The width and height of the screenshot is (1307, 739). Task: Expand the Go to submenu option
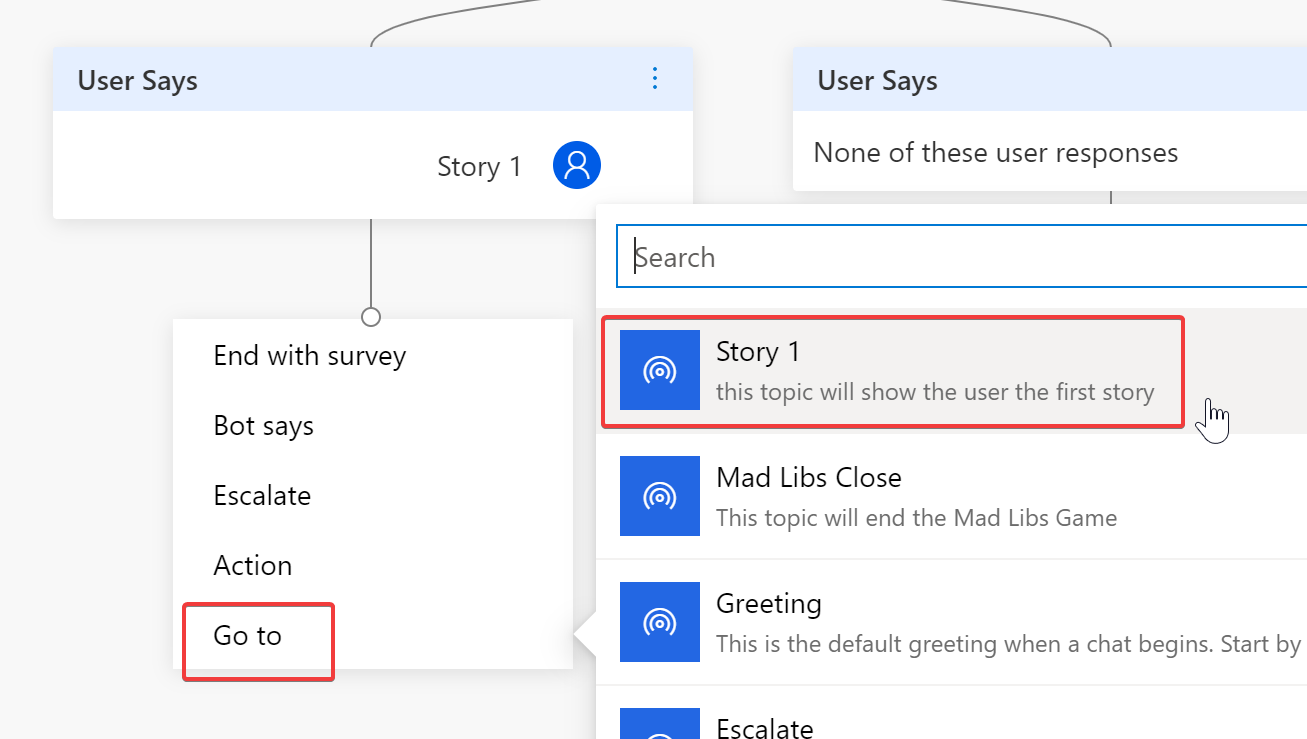[248, 636]
